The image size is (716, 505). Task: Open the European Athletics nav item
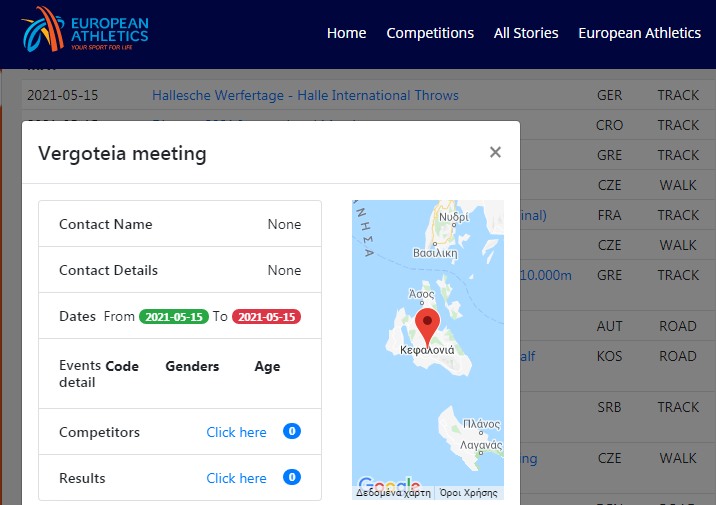click(639, 33)
